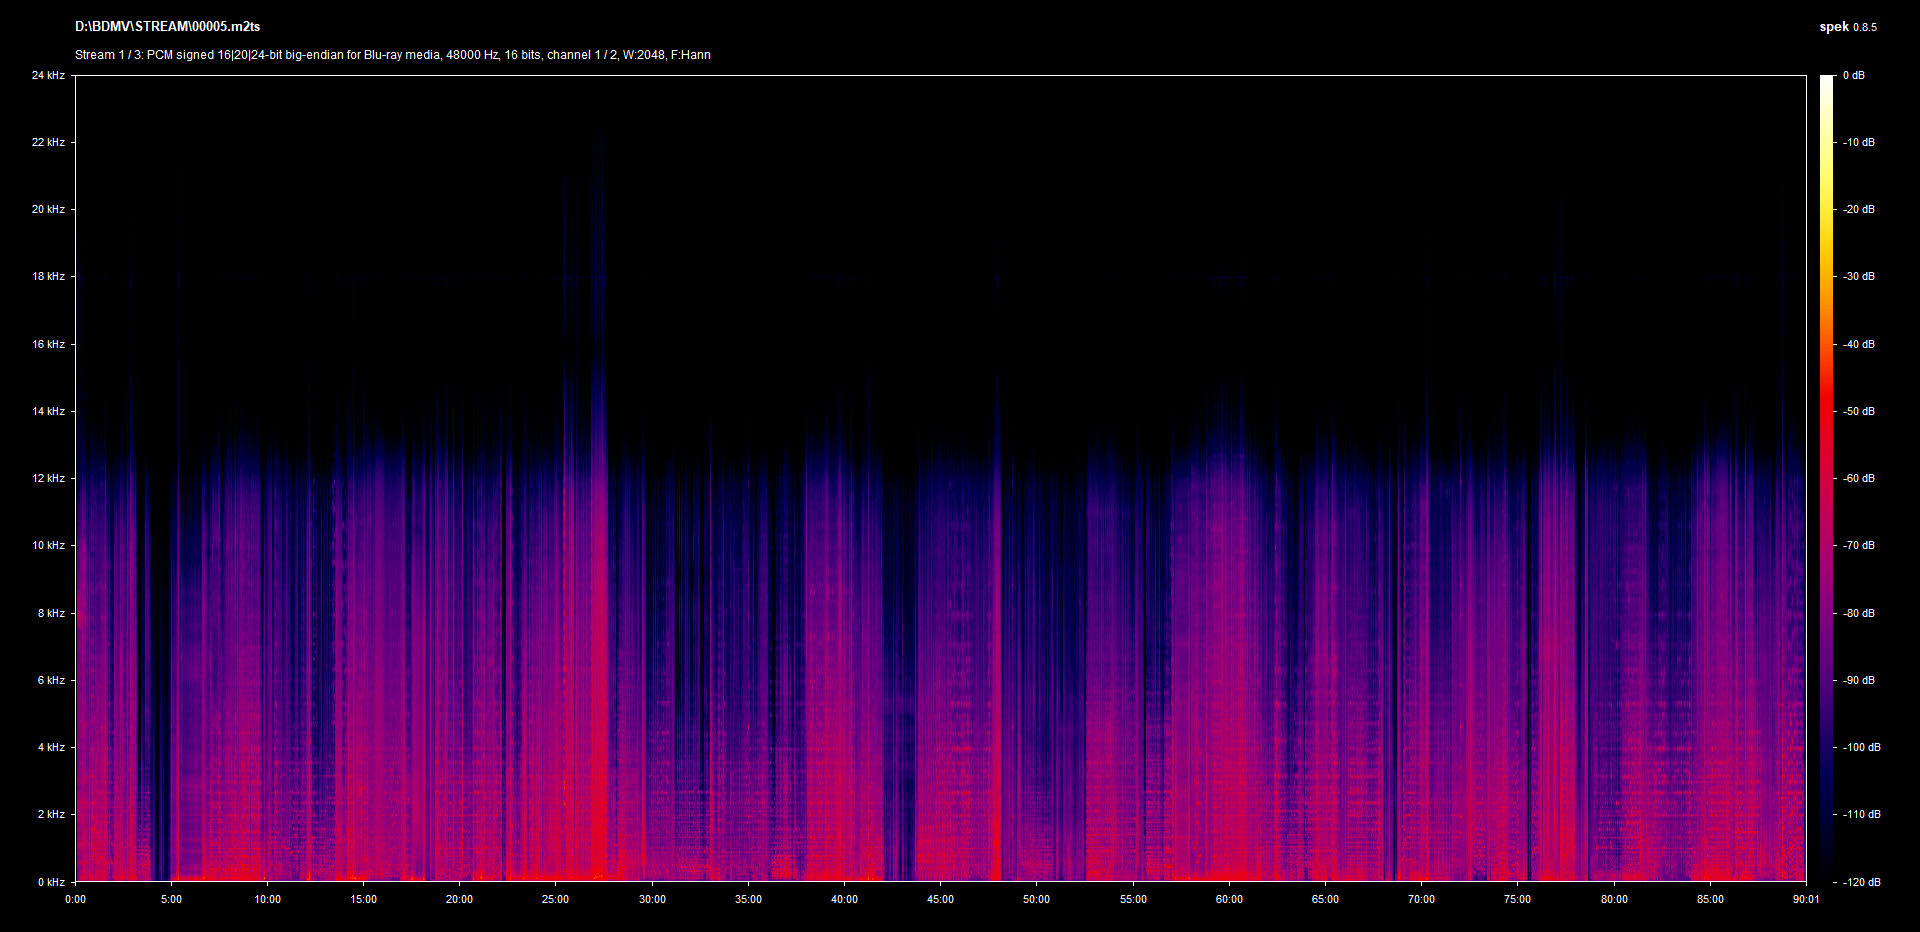
Task: Select the 20 kHz label on frequency axis
Action: pos(48,209)
